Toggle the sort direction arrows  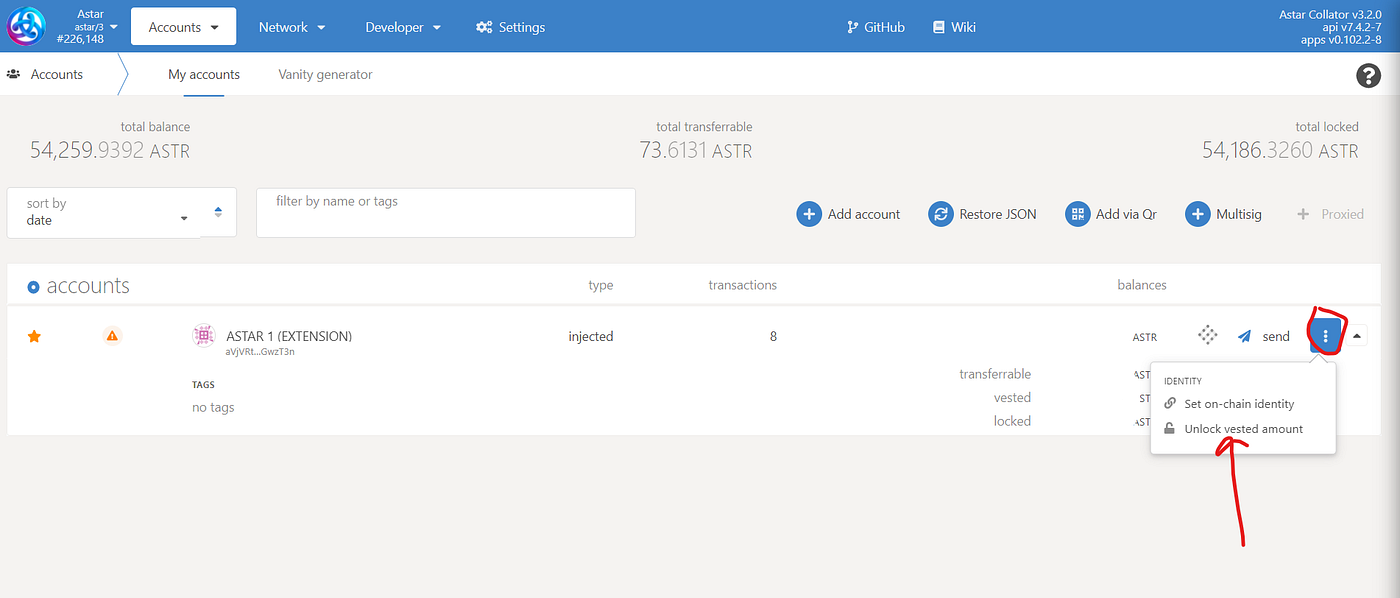[x=219, y=212]
